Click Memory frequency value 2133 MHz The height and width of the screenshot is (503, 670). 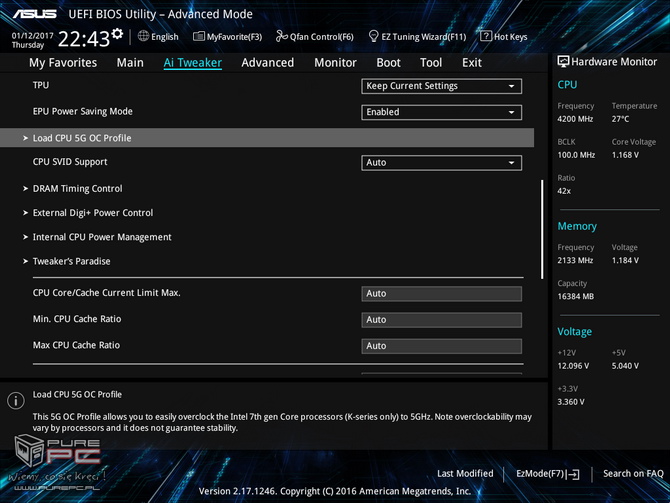click(575, 260)
